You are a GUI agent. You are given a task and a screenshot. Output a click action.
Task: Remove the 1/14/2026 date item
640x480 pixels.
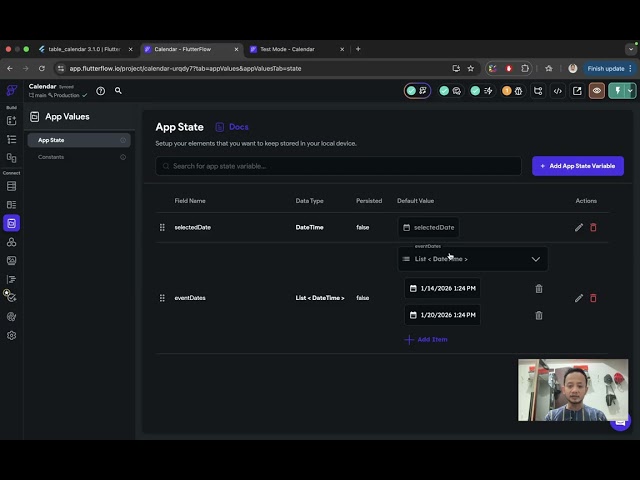(539, 289)
